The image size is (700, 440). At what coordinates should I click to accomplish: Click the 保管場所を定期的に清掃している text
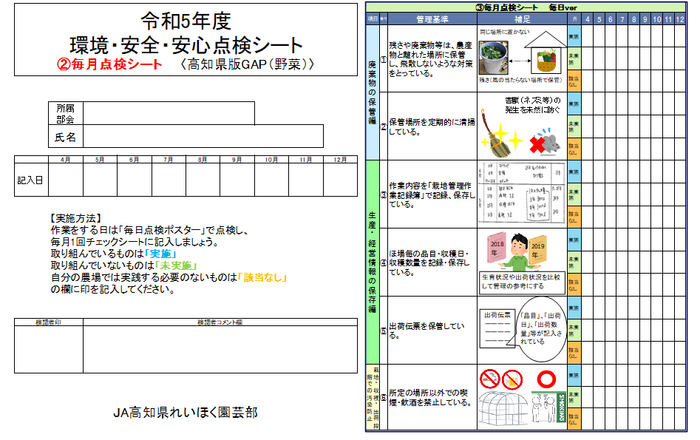tap(431, 127)
